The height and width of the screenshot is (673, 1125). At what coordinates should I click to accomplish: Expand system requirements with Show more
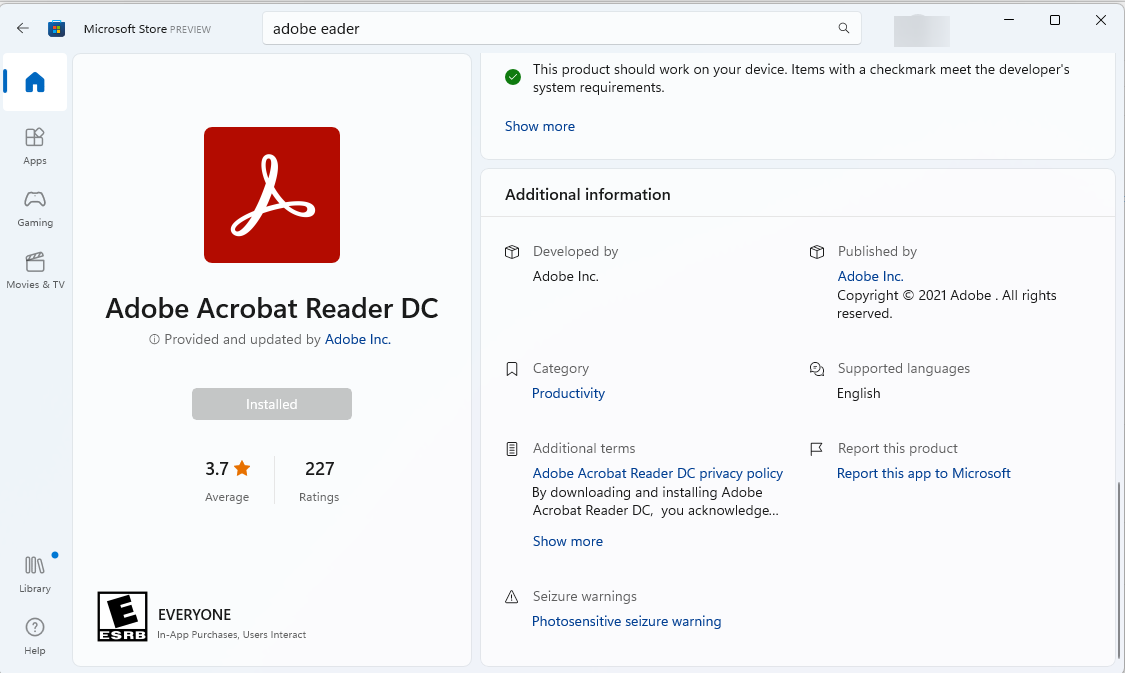[x=540, y=126]
